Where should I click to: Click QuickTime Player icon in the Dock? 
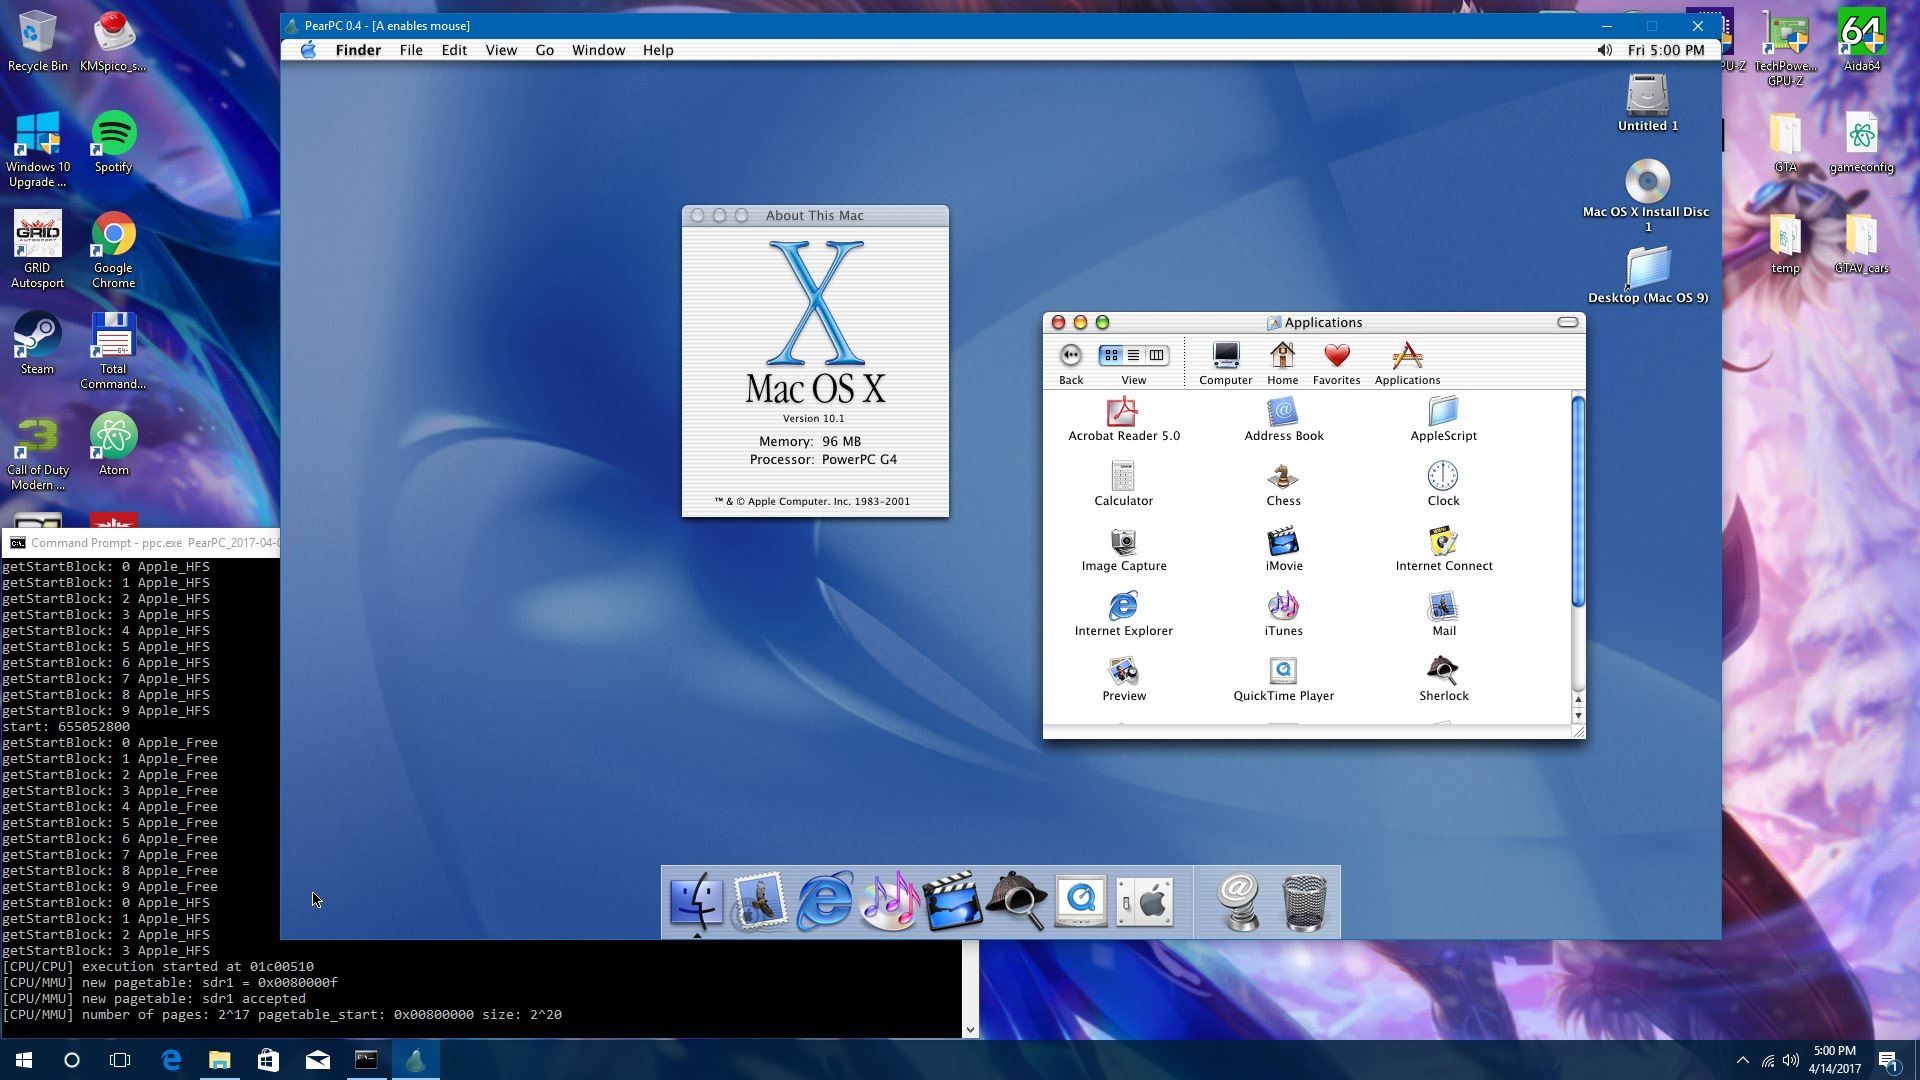(1080, 901)
